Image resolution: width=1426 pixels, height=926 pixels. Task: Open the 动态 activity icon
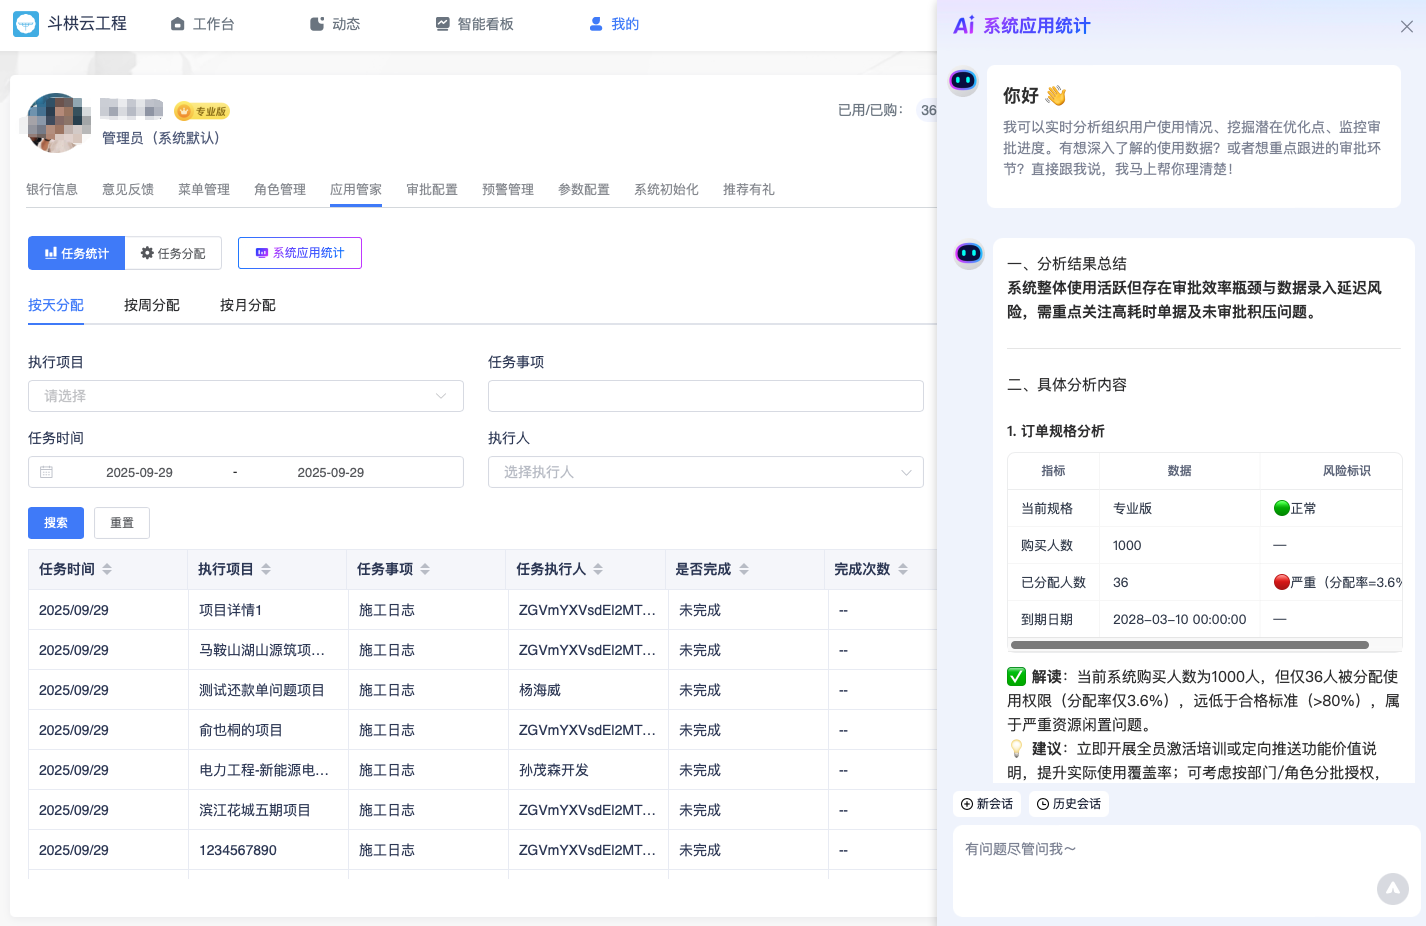(x=317, y=24)
